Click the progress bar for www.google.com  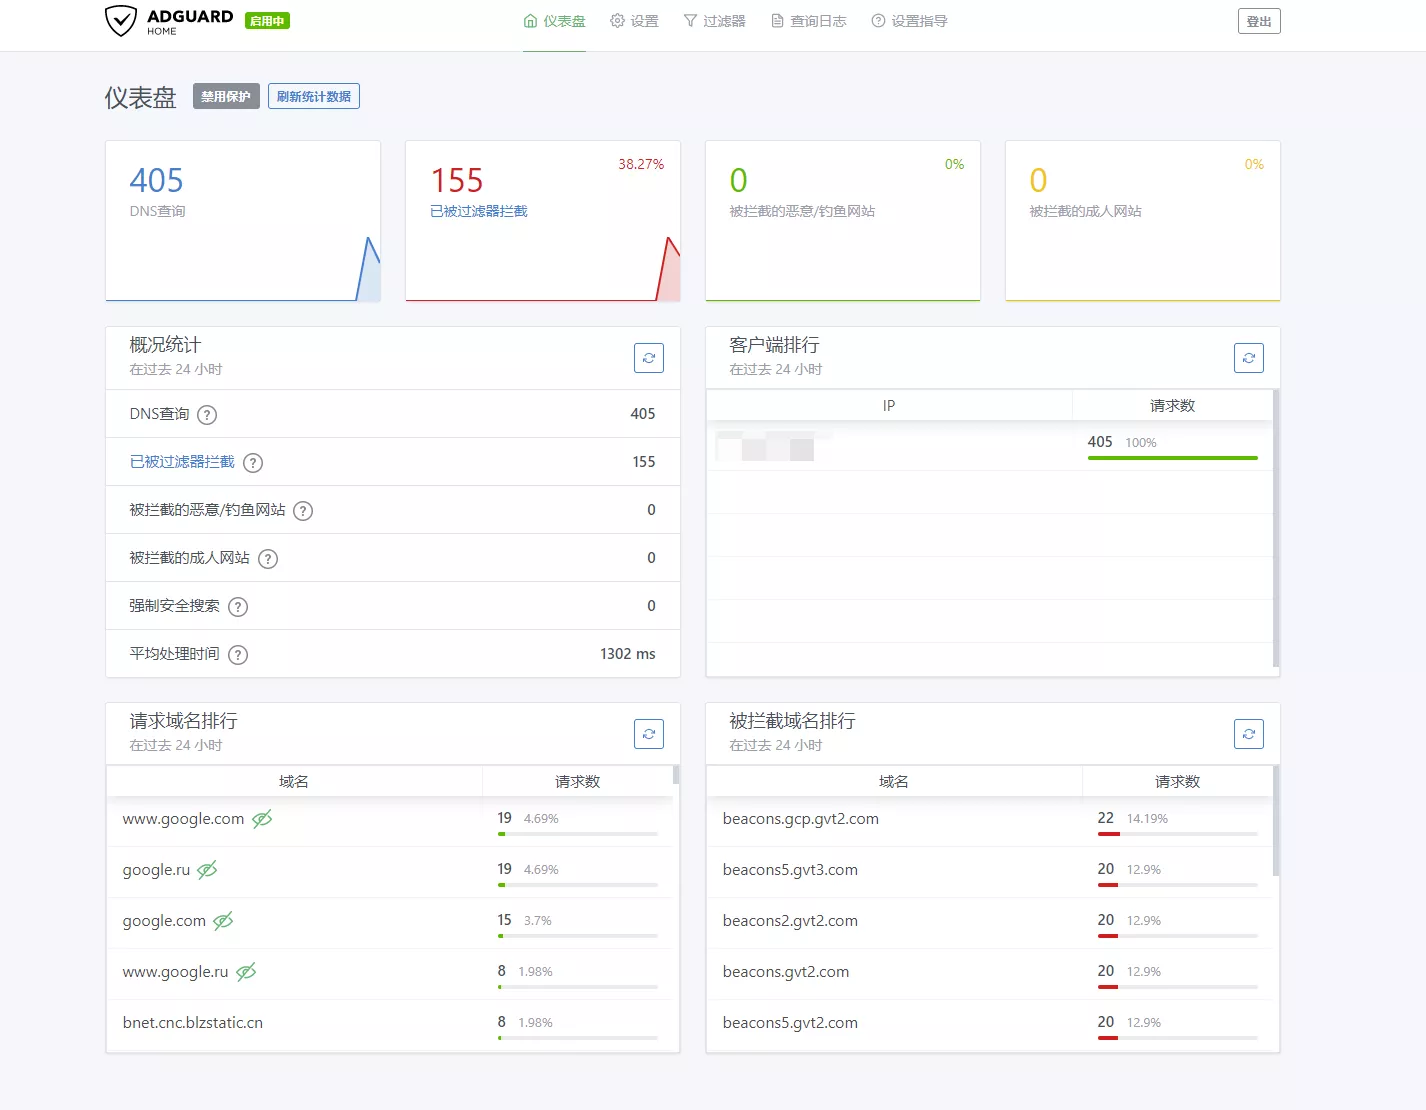point(578,834)
